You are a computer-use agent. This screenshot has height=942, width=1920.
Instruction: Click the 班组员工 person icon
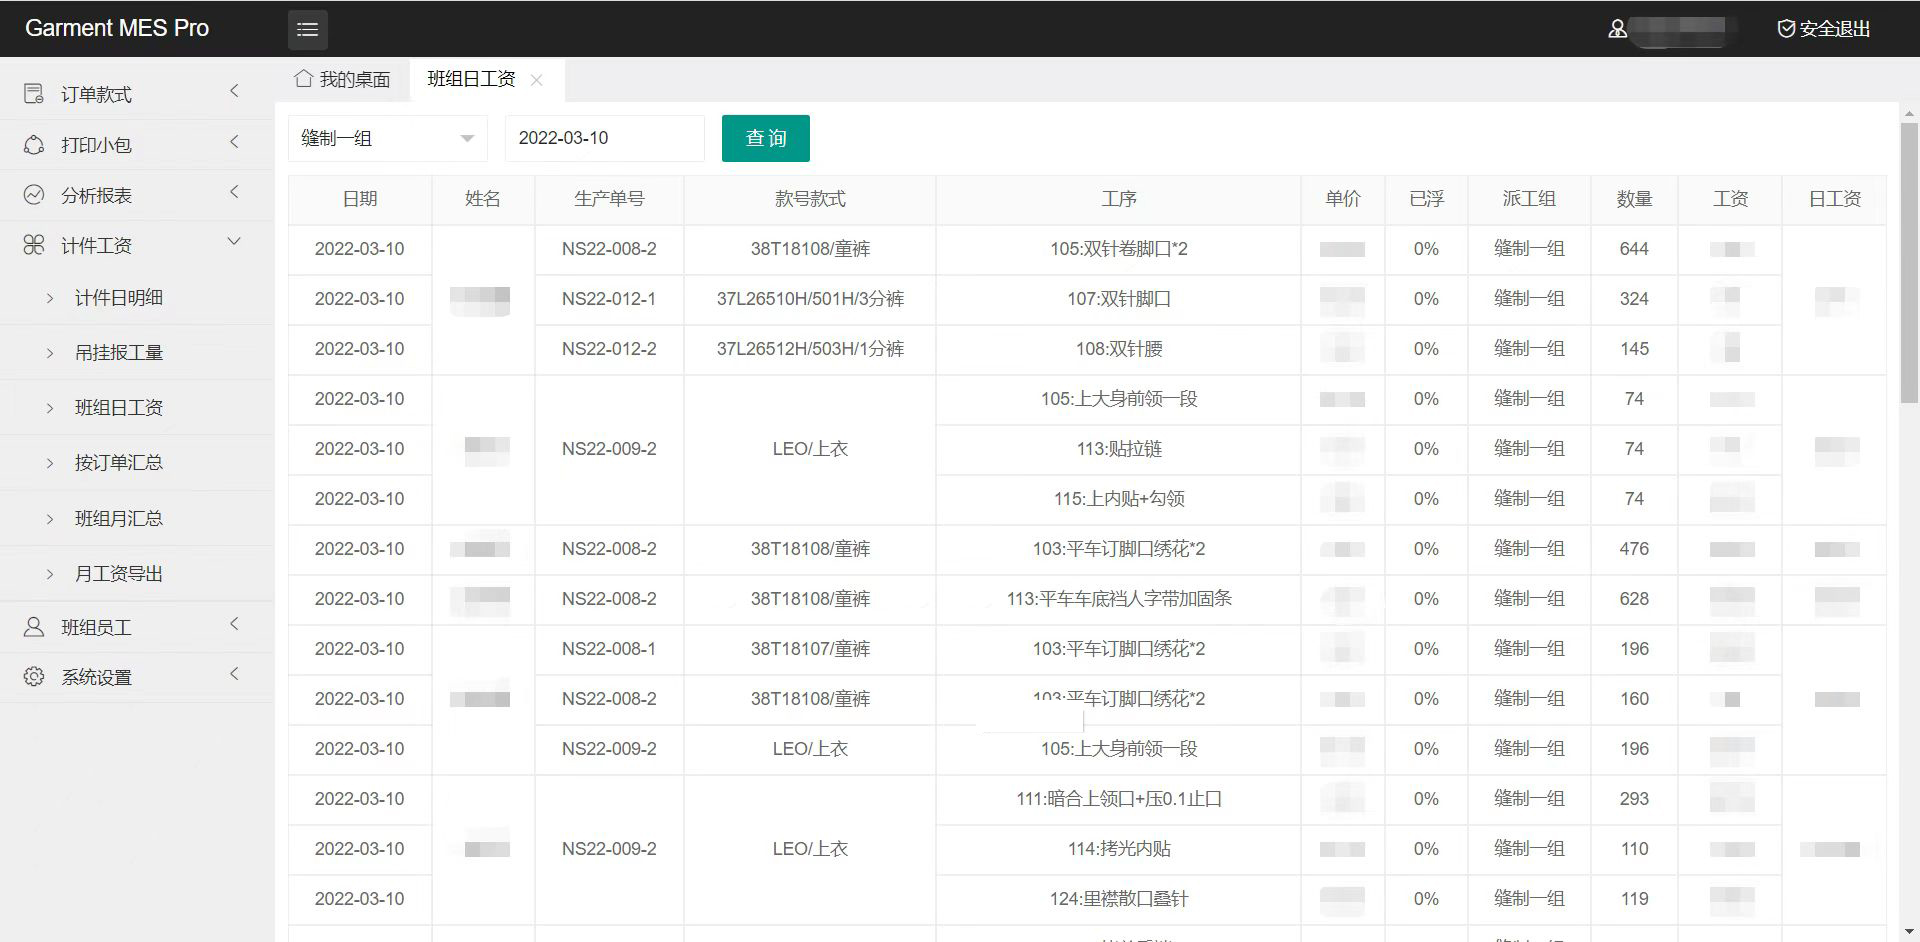[34, 627]
